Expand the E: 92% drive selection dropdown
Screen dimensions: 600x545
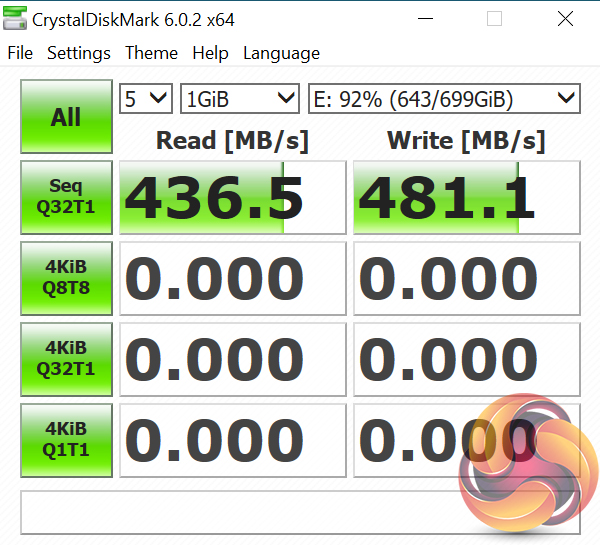tap(444, 99)
